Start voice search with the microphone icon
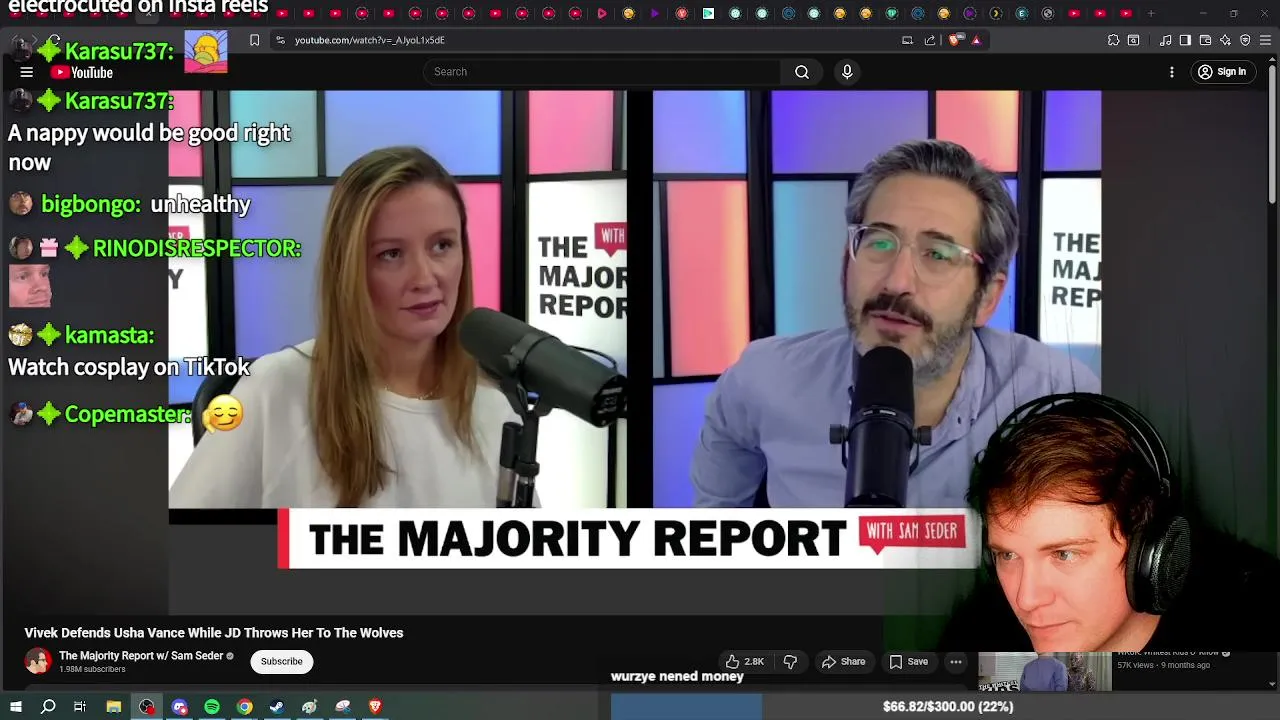This screenshot has width=1280, height=720. point(847,72)
